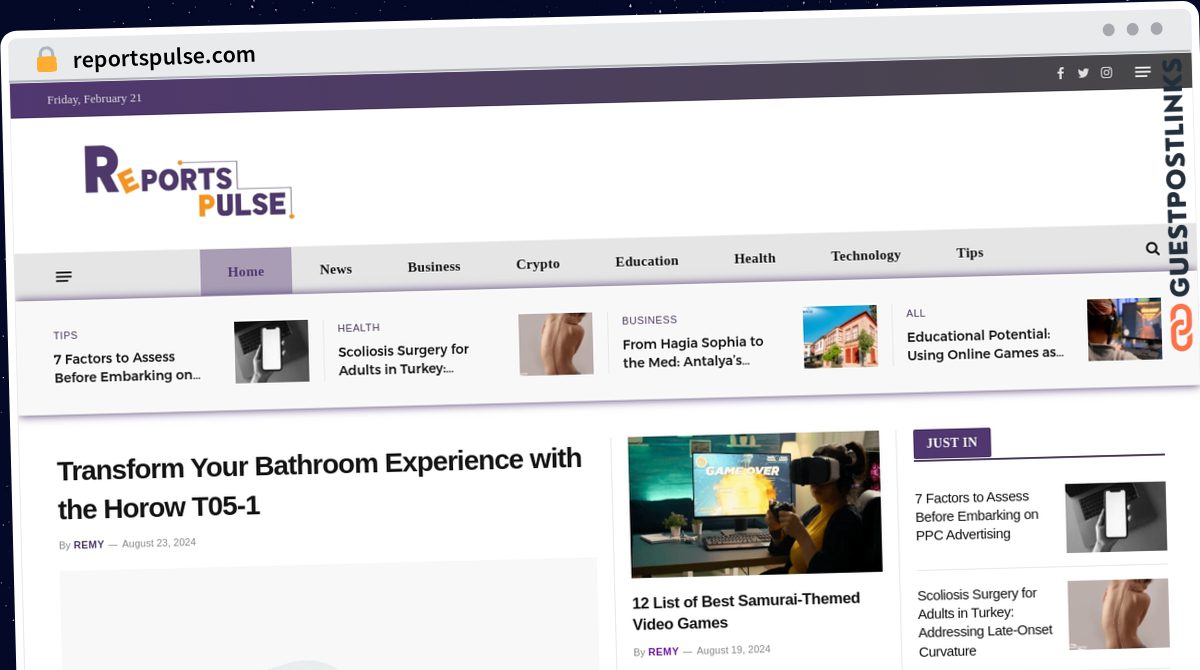Image resolution: width=1200 pixels, height=670 pixels.
Task: Select the JUST IN sidebar tab
Action: tap(952, 442)
